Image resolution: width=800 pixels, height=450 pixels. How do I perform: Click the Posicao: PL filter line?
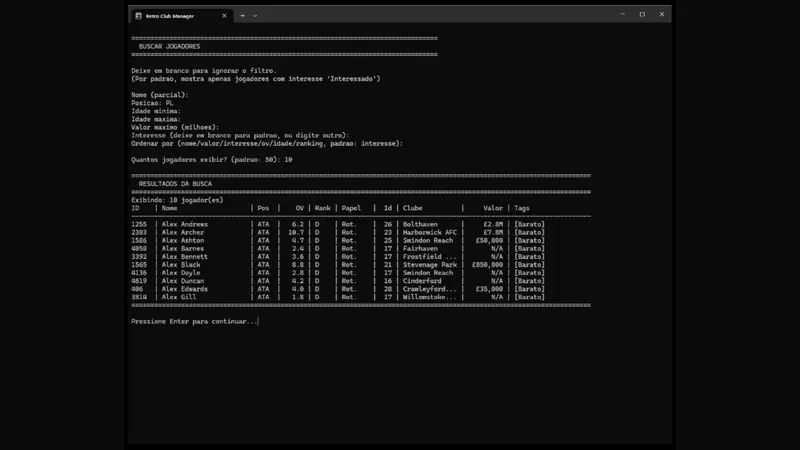click(152, 103)
